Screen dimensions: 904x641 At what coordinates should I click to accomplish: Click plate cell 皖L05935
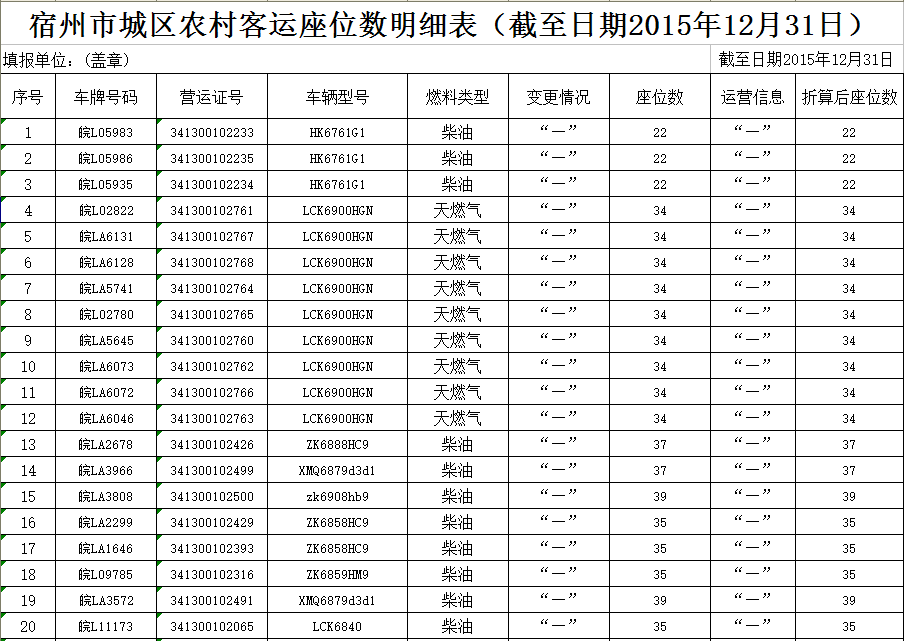point(106,184)
